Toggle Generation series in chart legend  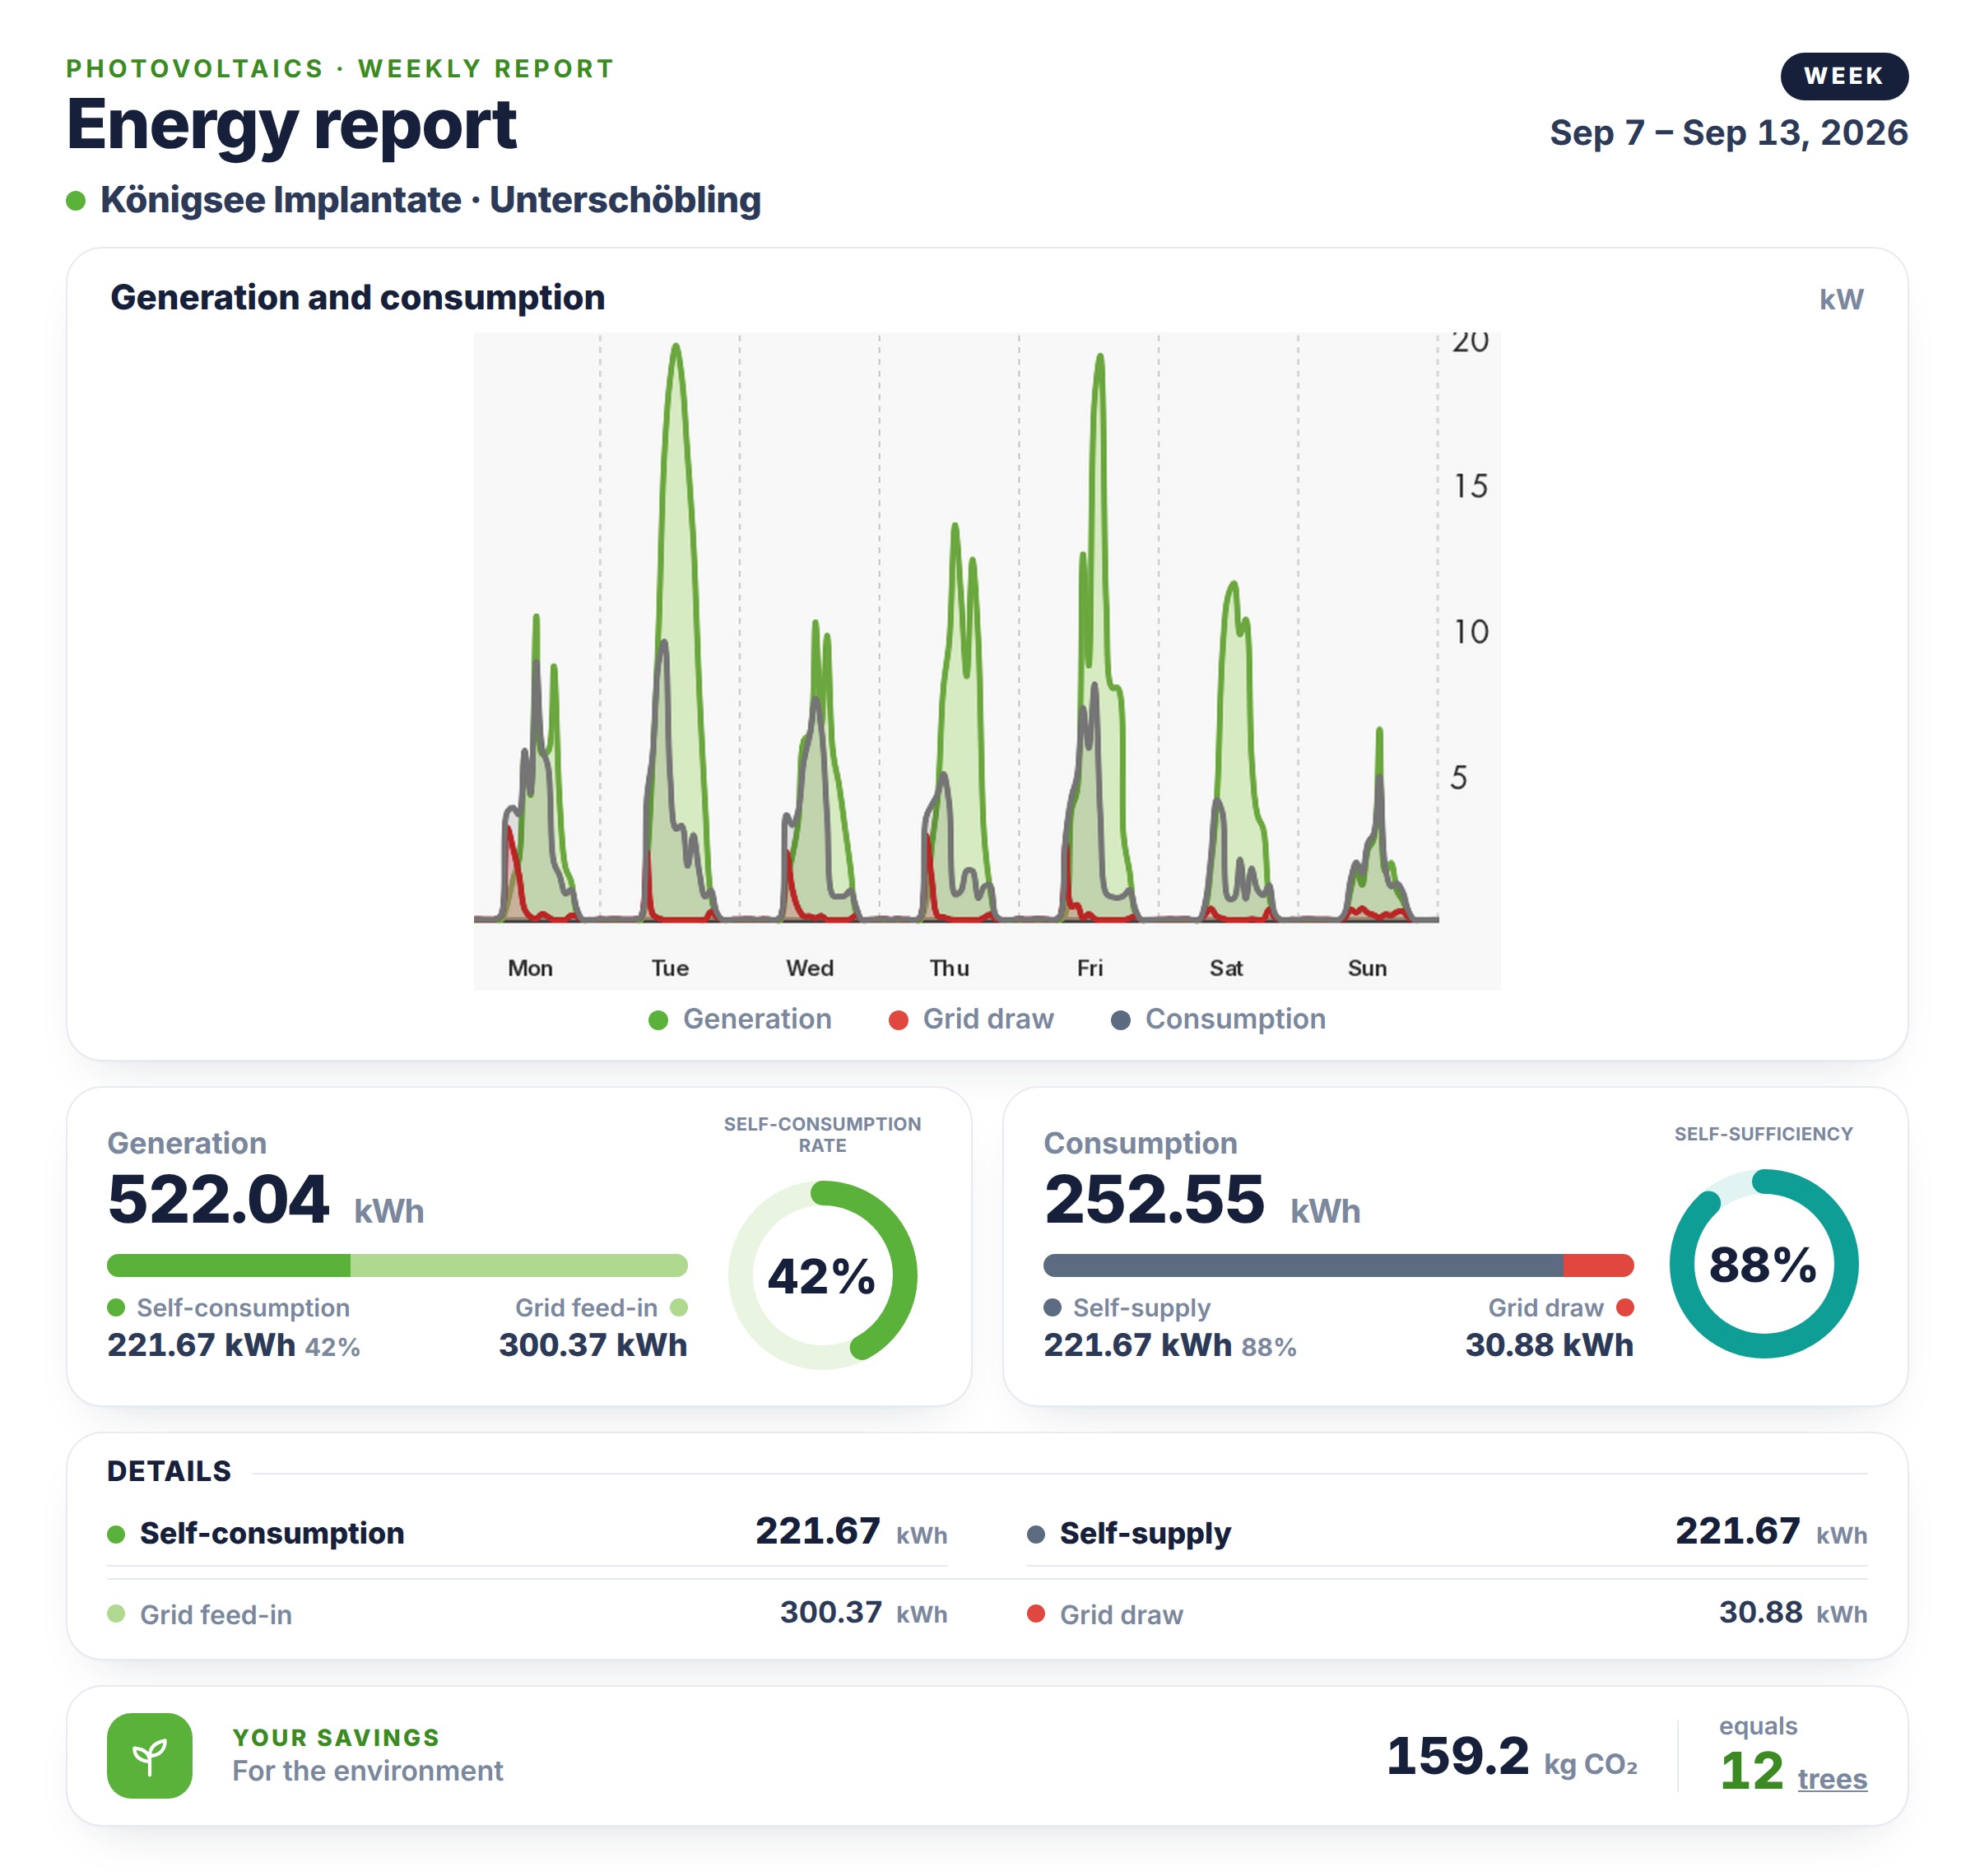tap(740, 1019)
